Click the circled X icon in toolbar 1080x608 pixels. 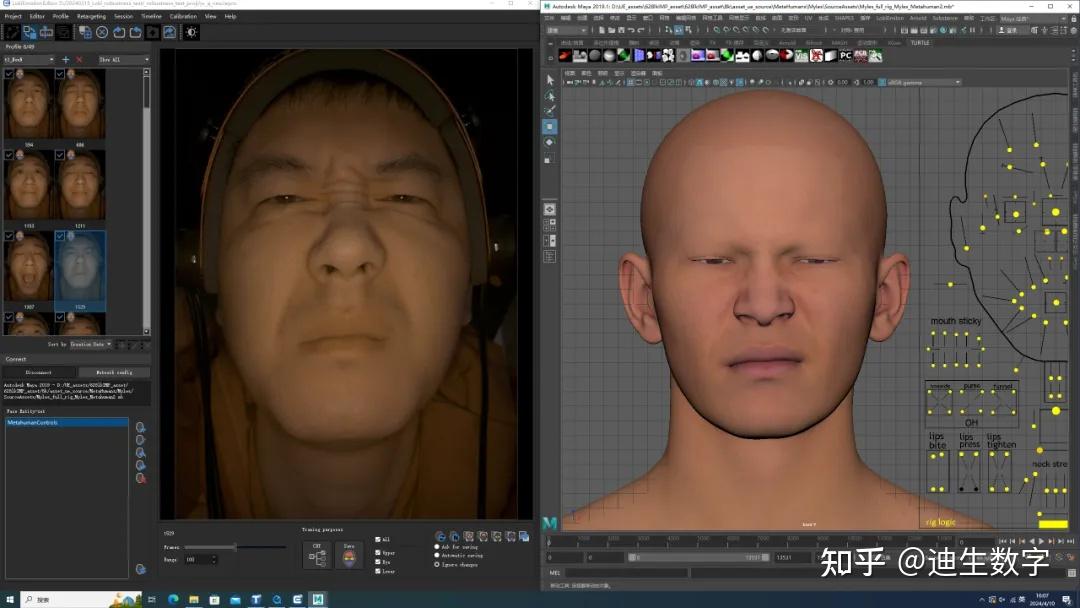point(101,32)
